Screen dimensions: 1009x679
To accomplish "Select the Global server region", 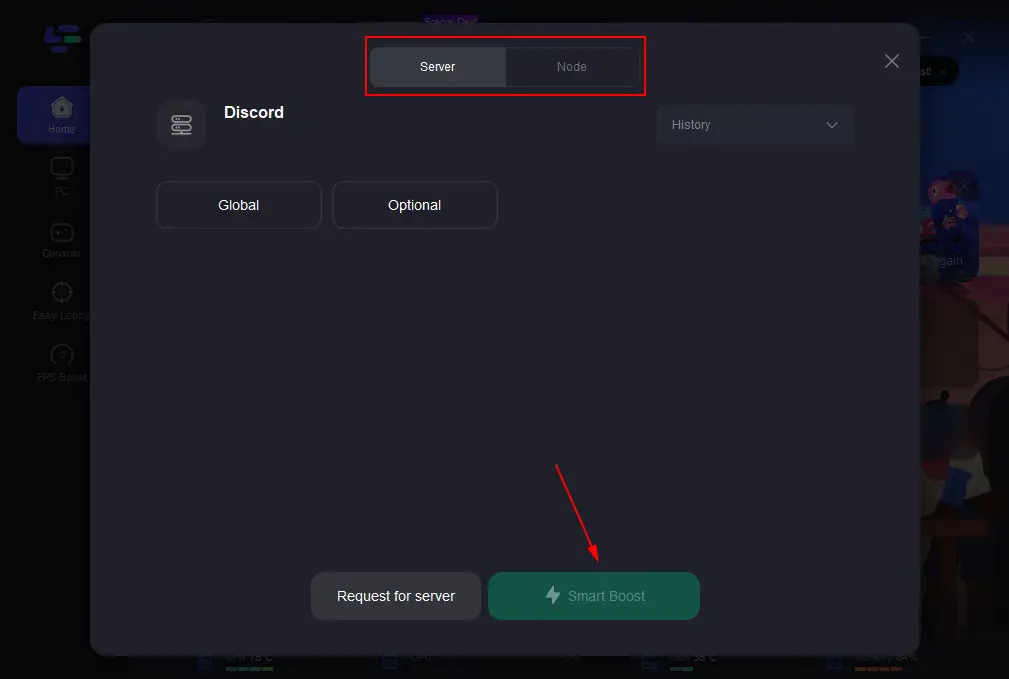I will (238, 205).
